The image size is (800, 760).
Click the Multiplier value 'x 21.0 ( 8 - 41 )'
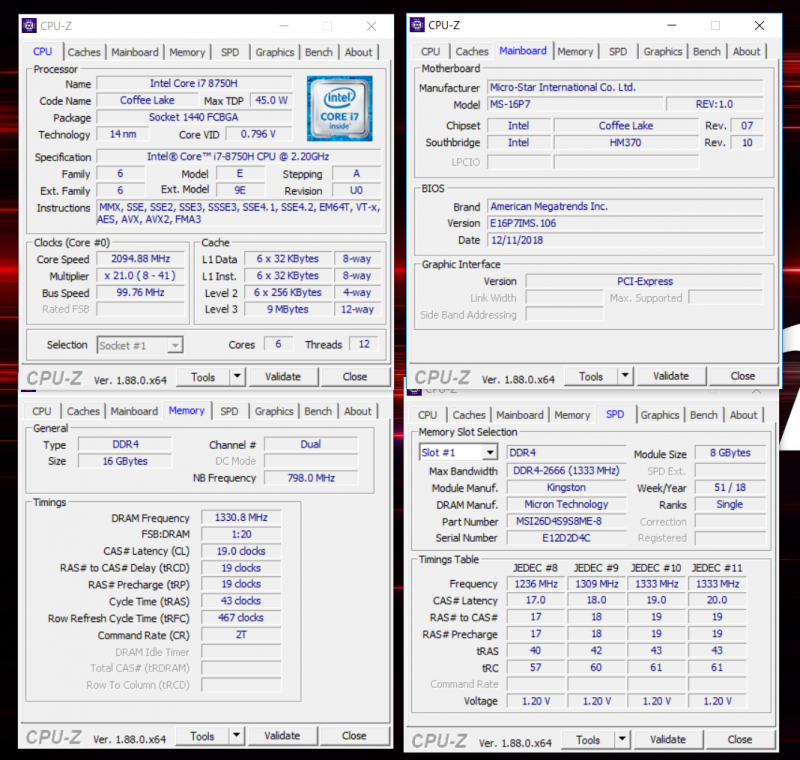point(141,275)
